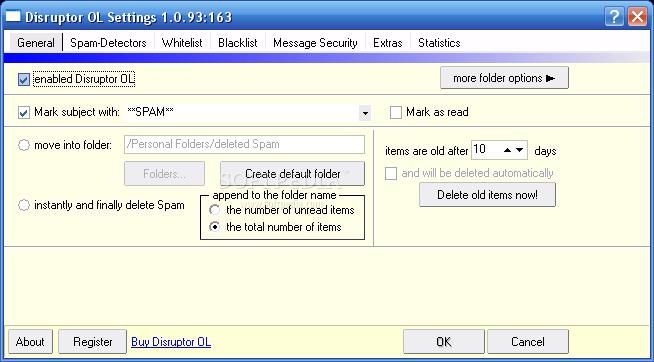Uncheck enabled Disruptor OL checkbox
Image resolution: width=654 pixels, height=362 pixels.
24,79
